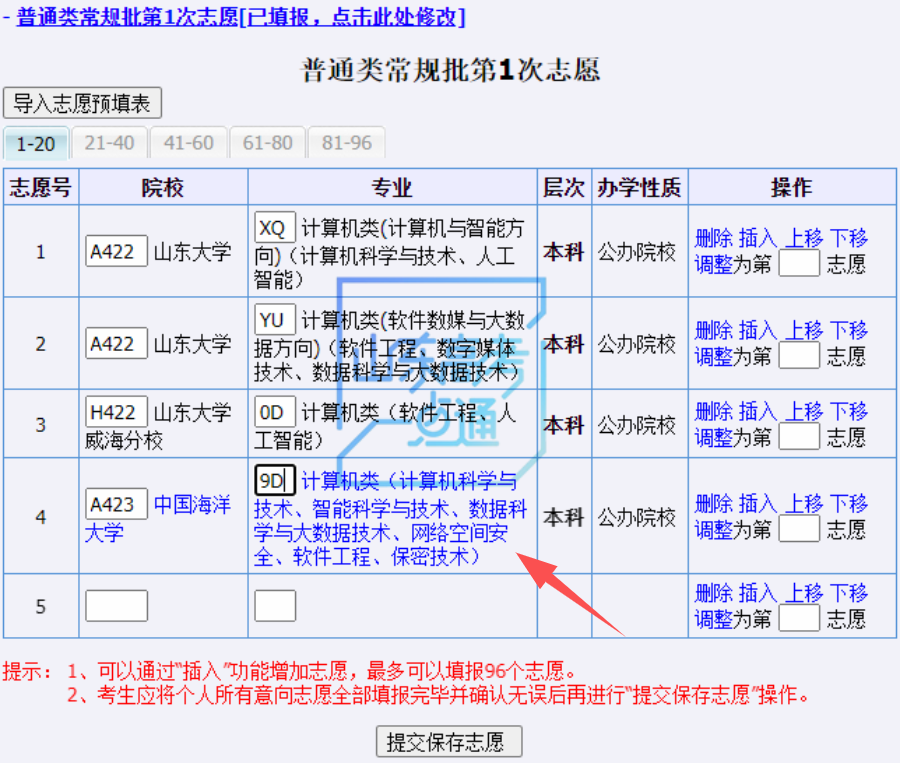Click the major code field containing XQ
The height and width of the screenshot is (763, 900).
click(275, 229)
